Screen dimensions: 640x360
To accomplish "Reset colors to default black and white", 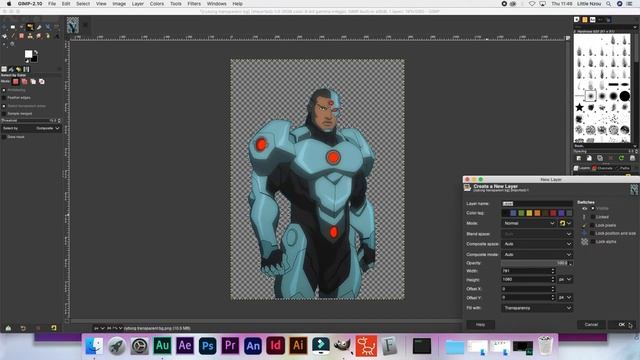I will (x=27, y=61).
